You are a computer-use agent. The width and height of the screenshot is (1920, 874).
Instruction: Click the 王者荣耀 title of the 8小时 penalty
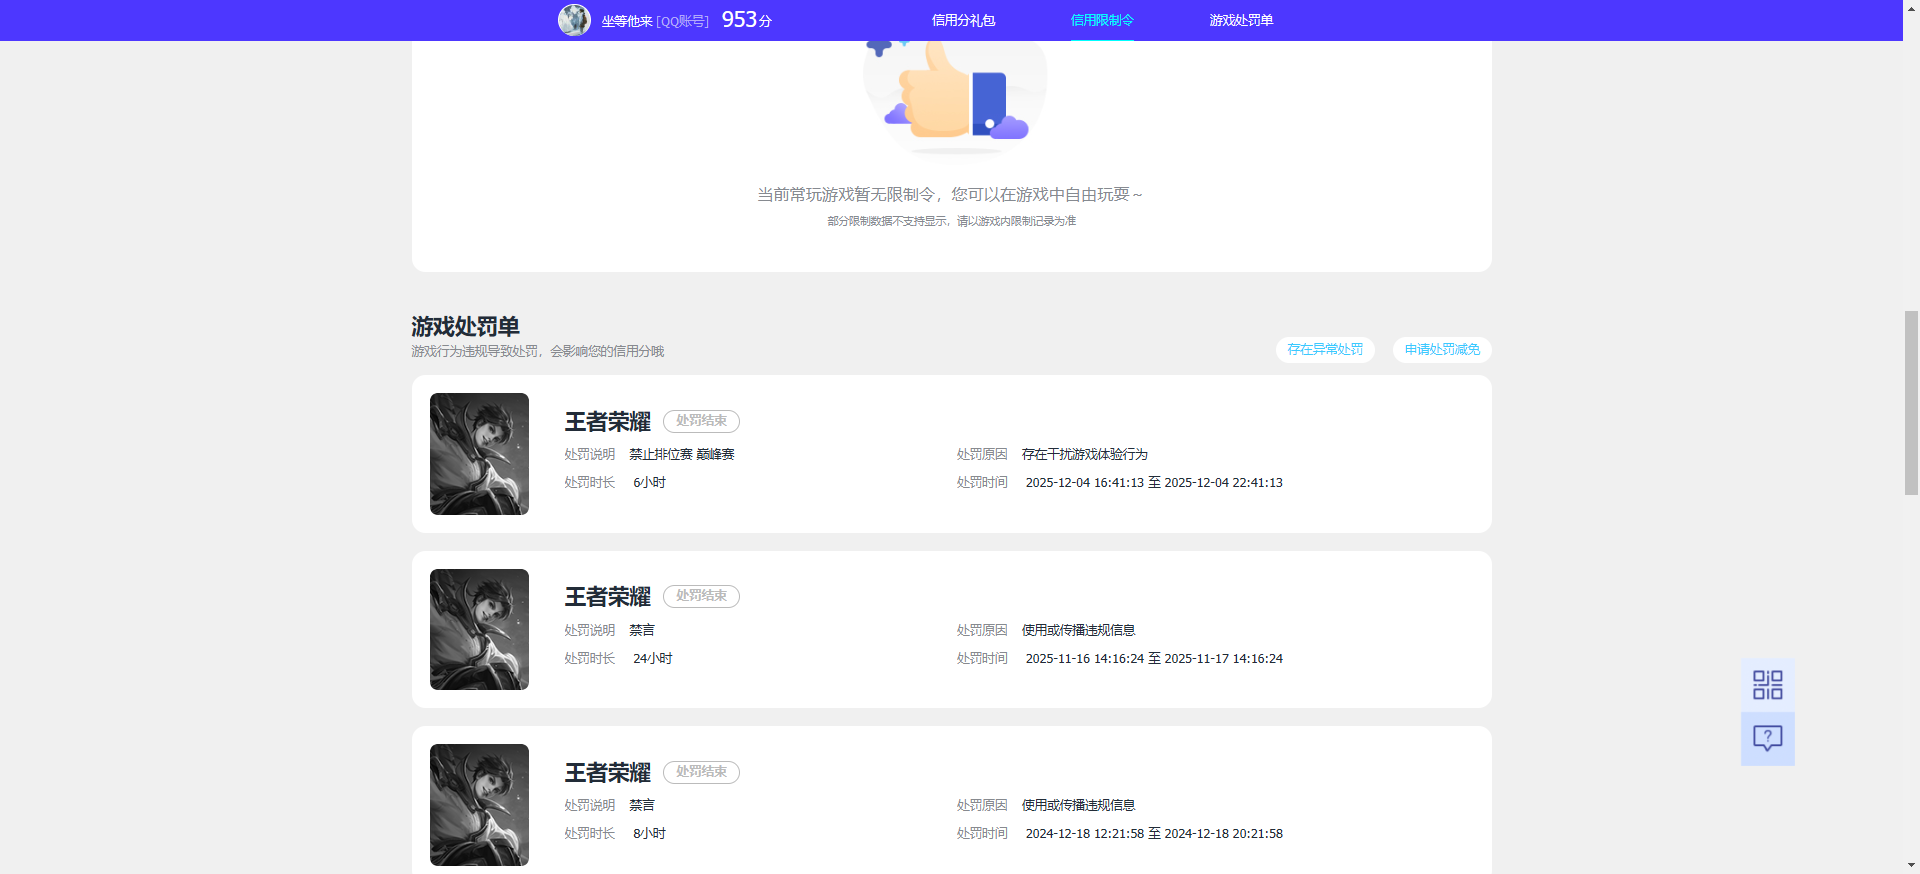(608, 773)
